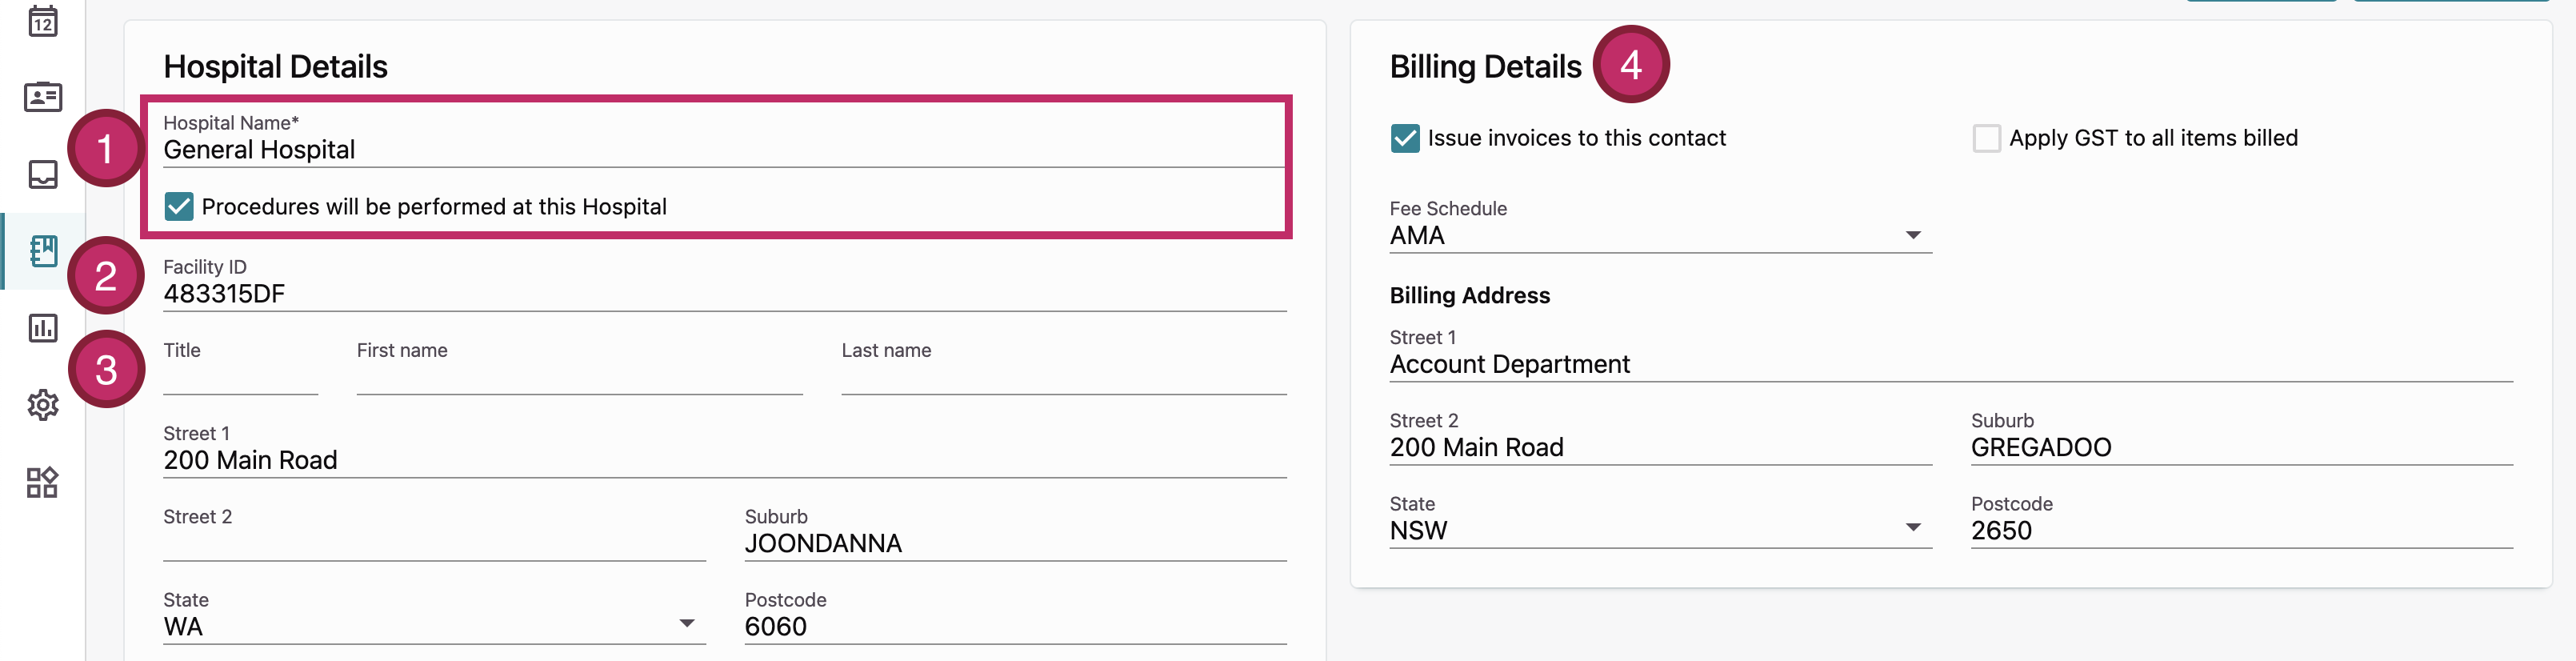The width and height of the screenshot is (2576, 661).
Task: Open the reports bar-chart icon
Action: (42, 328)
